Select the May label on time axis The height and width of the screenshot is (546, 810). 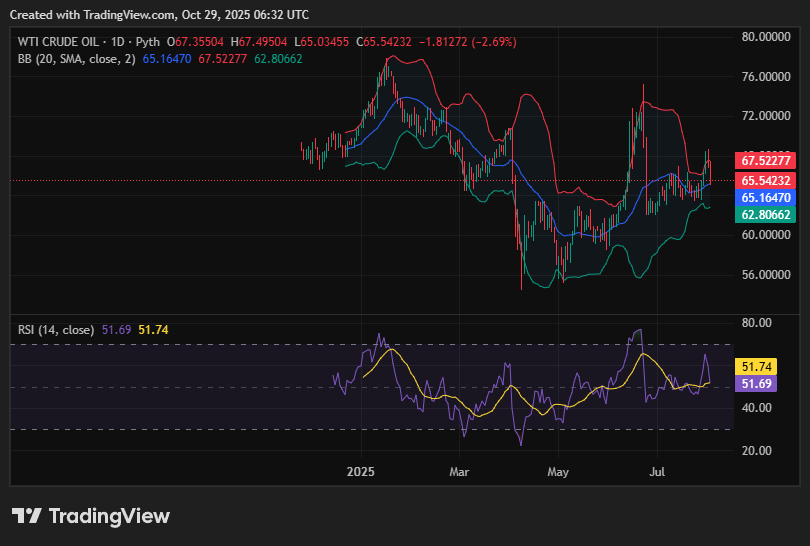pos(558,470)
